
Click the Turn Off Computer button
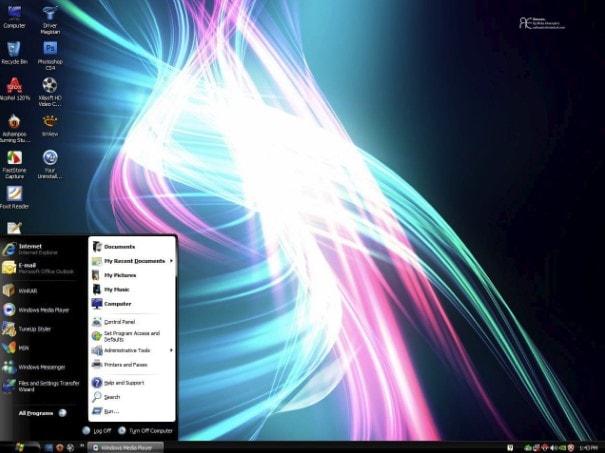click(145, 431)
